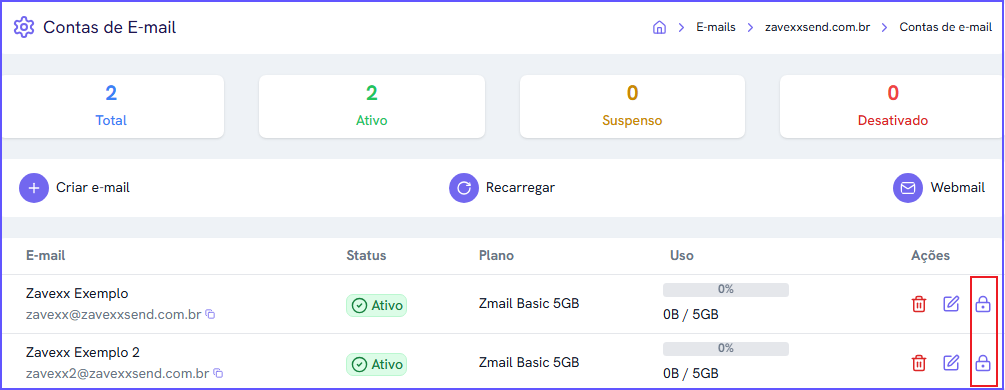The height and width of the screenshot is (390, 1005).
Task: Select the Ativo count card
Action: (372, 106)
